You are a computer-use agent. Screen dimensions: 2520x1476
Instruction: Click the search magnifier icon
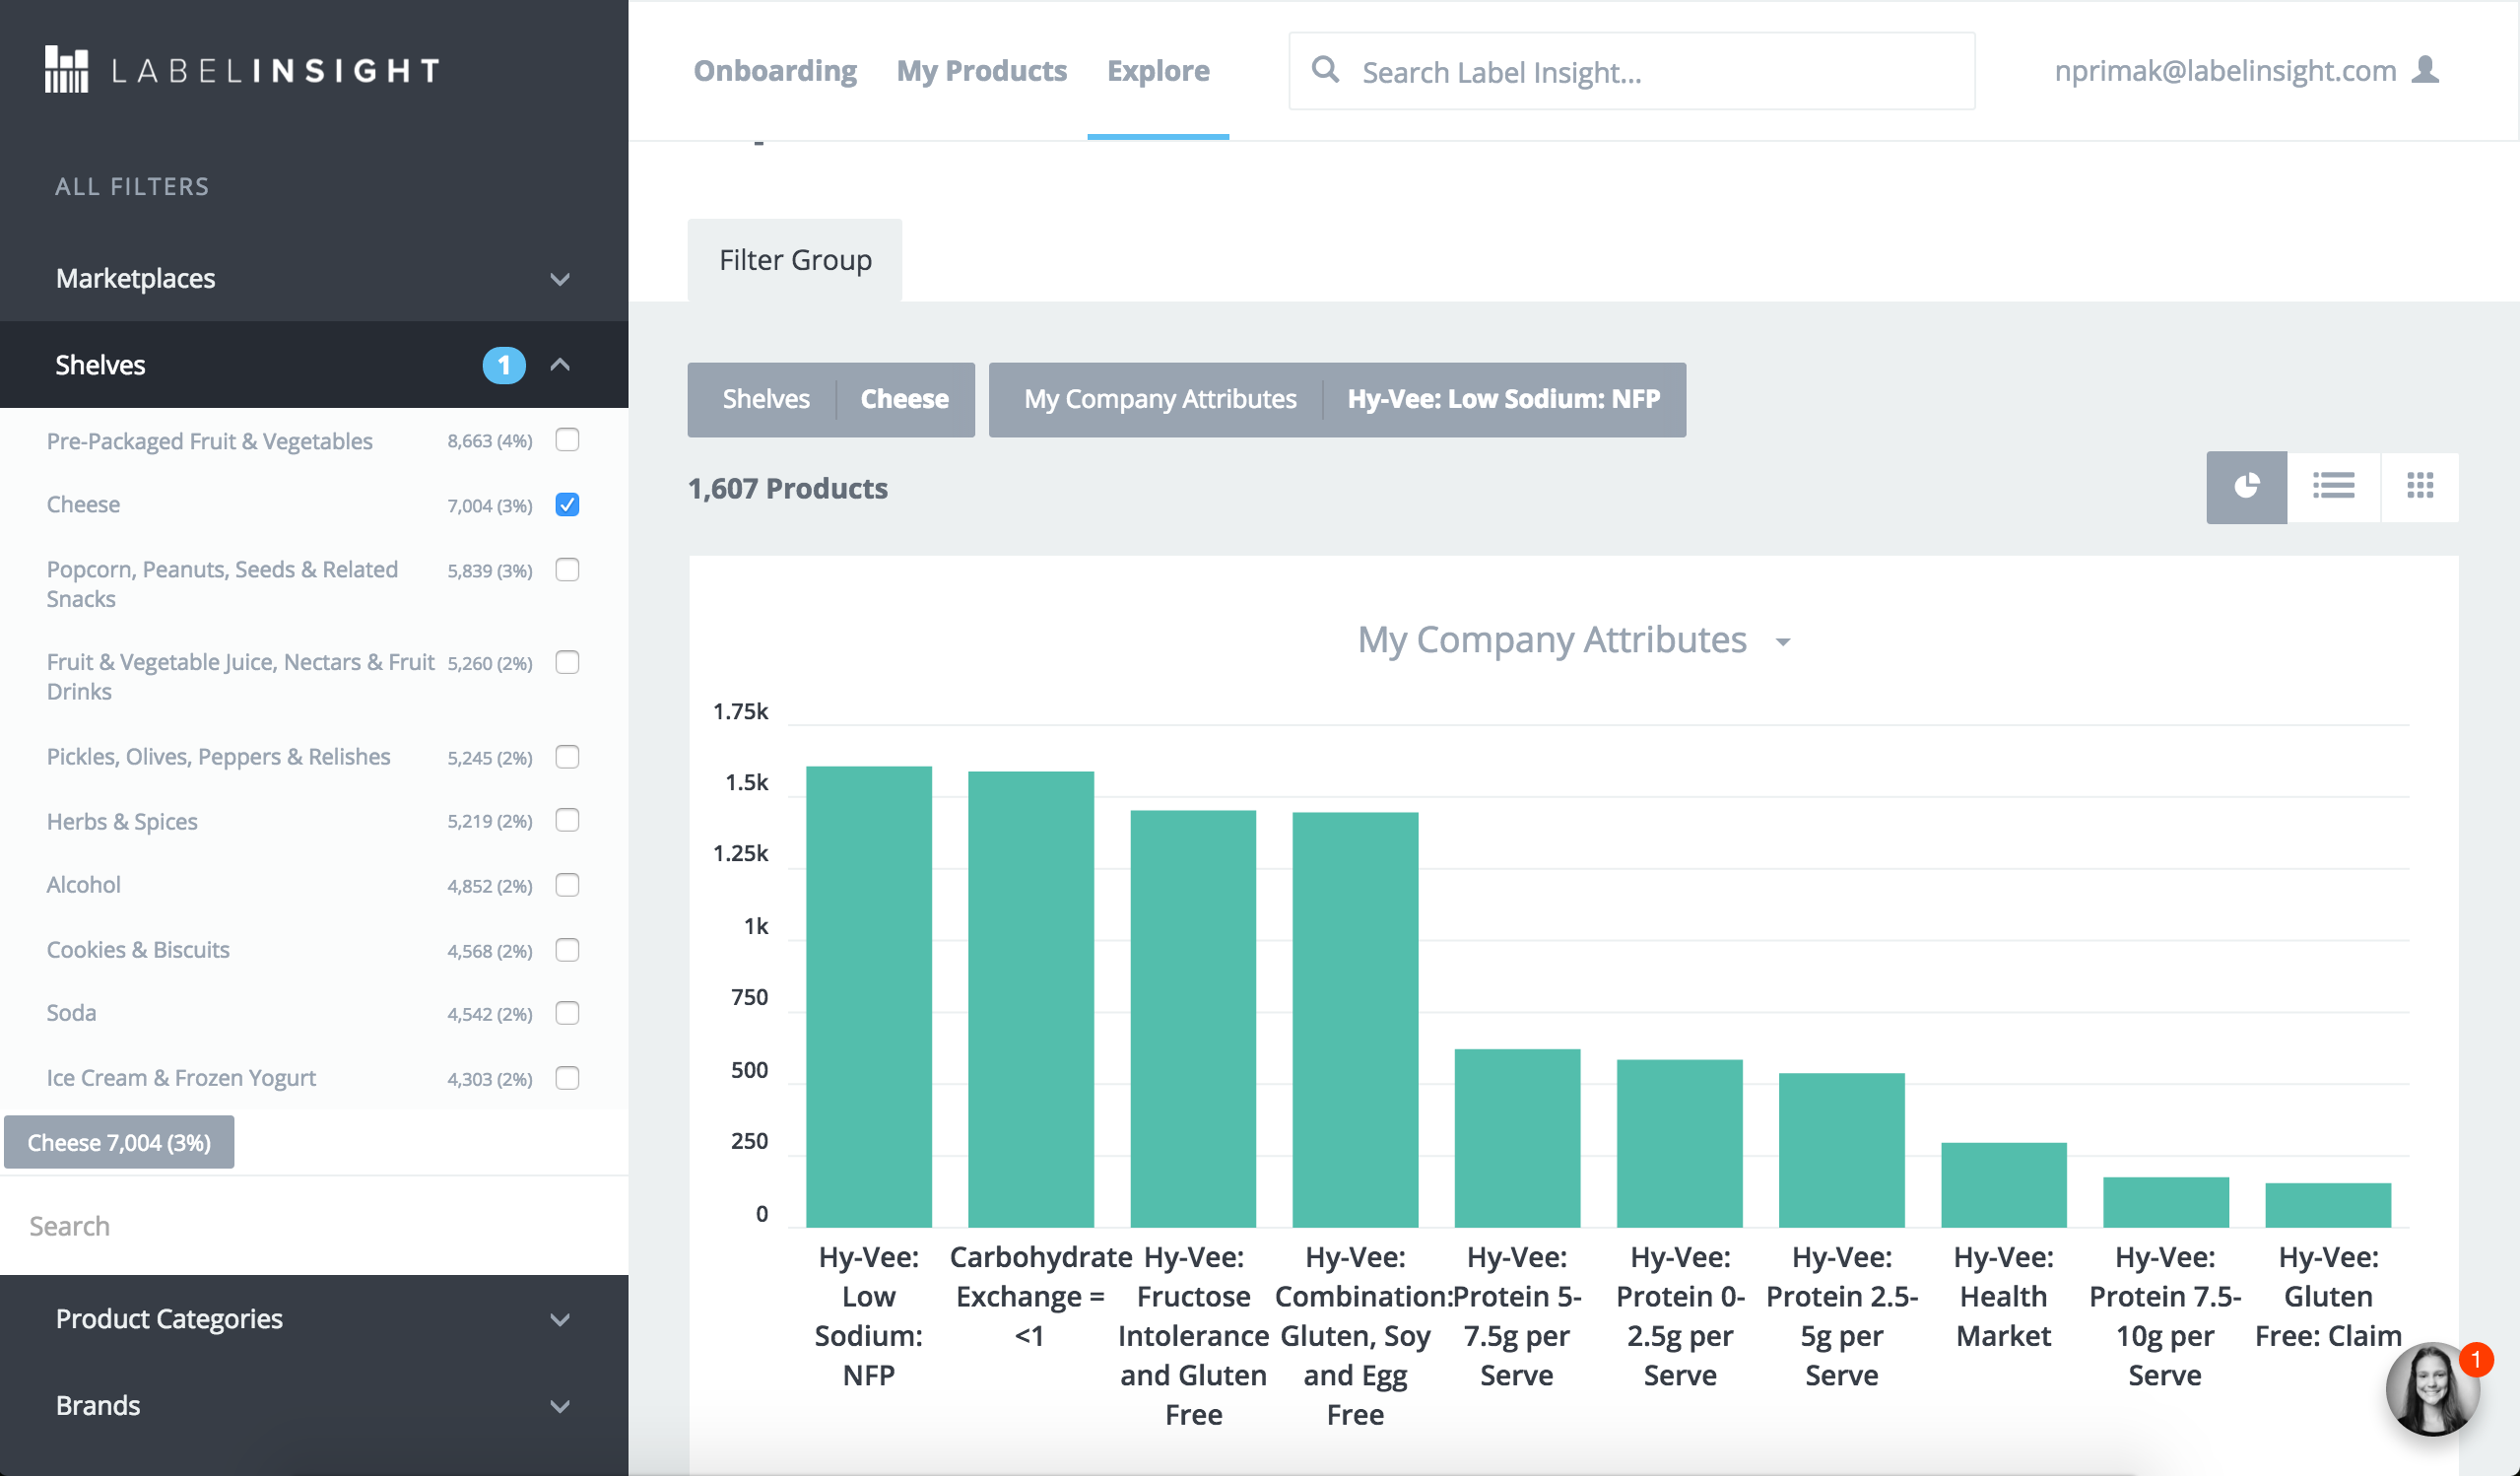[x=1325, y=70]
